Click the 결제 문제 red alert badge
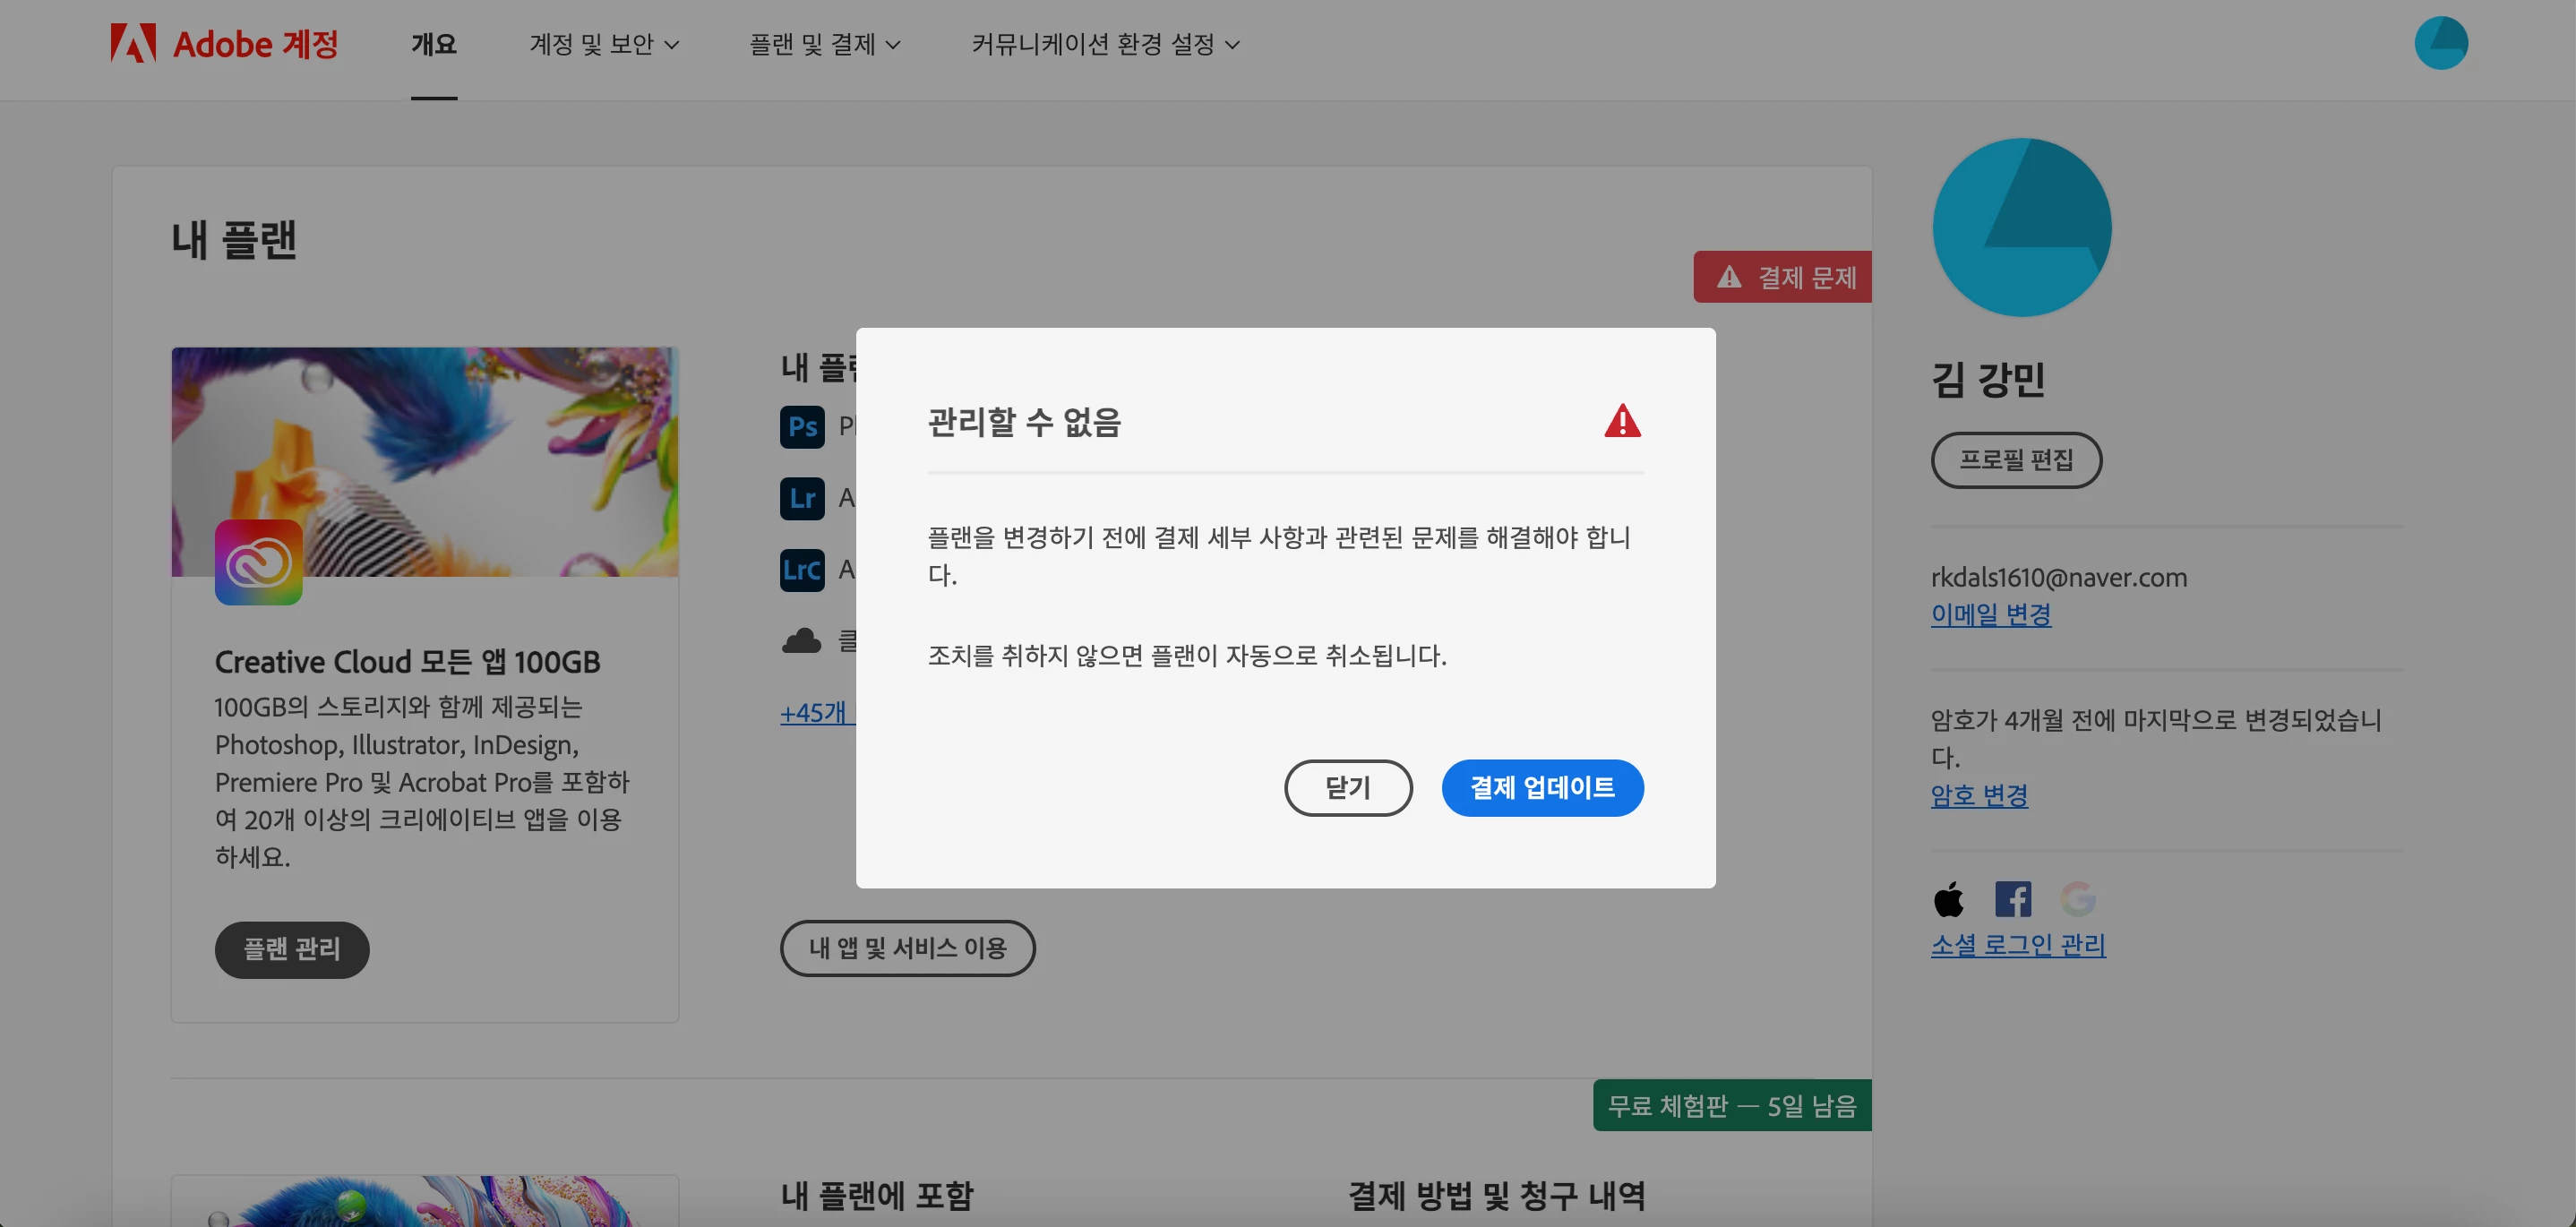The width and height of the screenshot is (2576, 1227). pos(1784,277)
